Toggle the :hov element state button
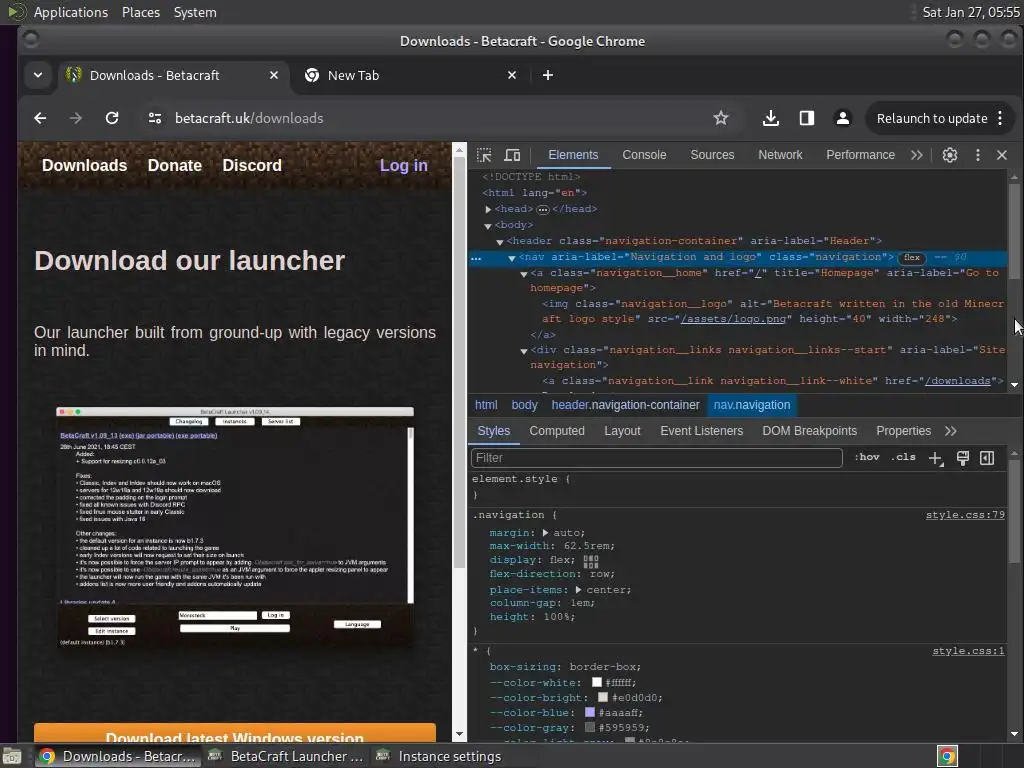Viewport: 1024px width, 768px height. 867,457
